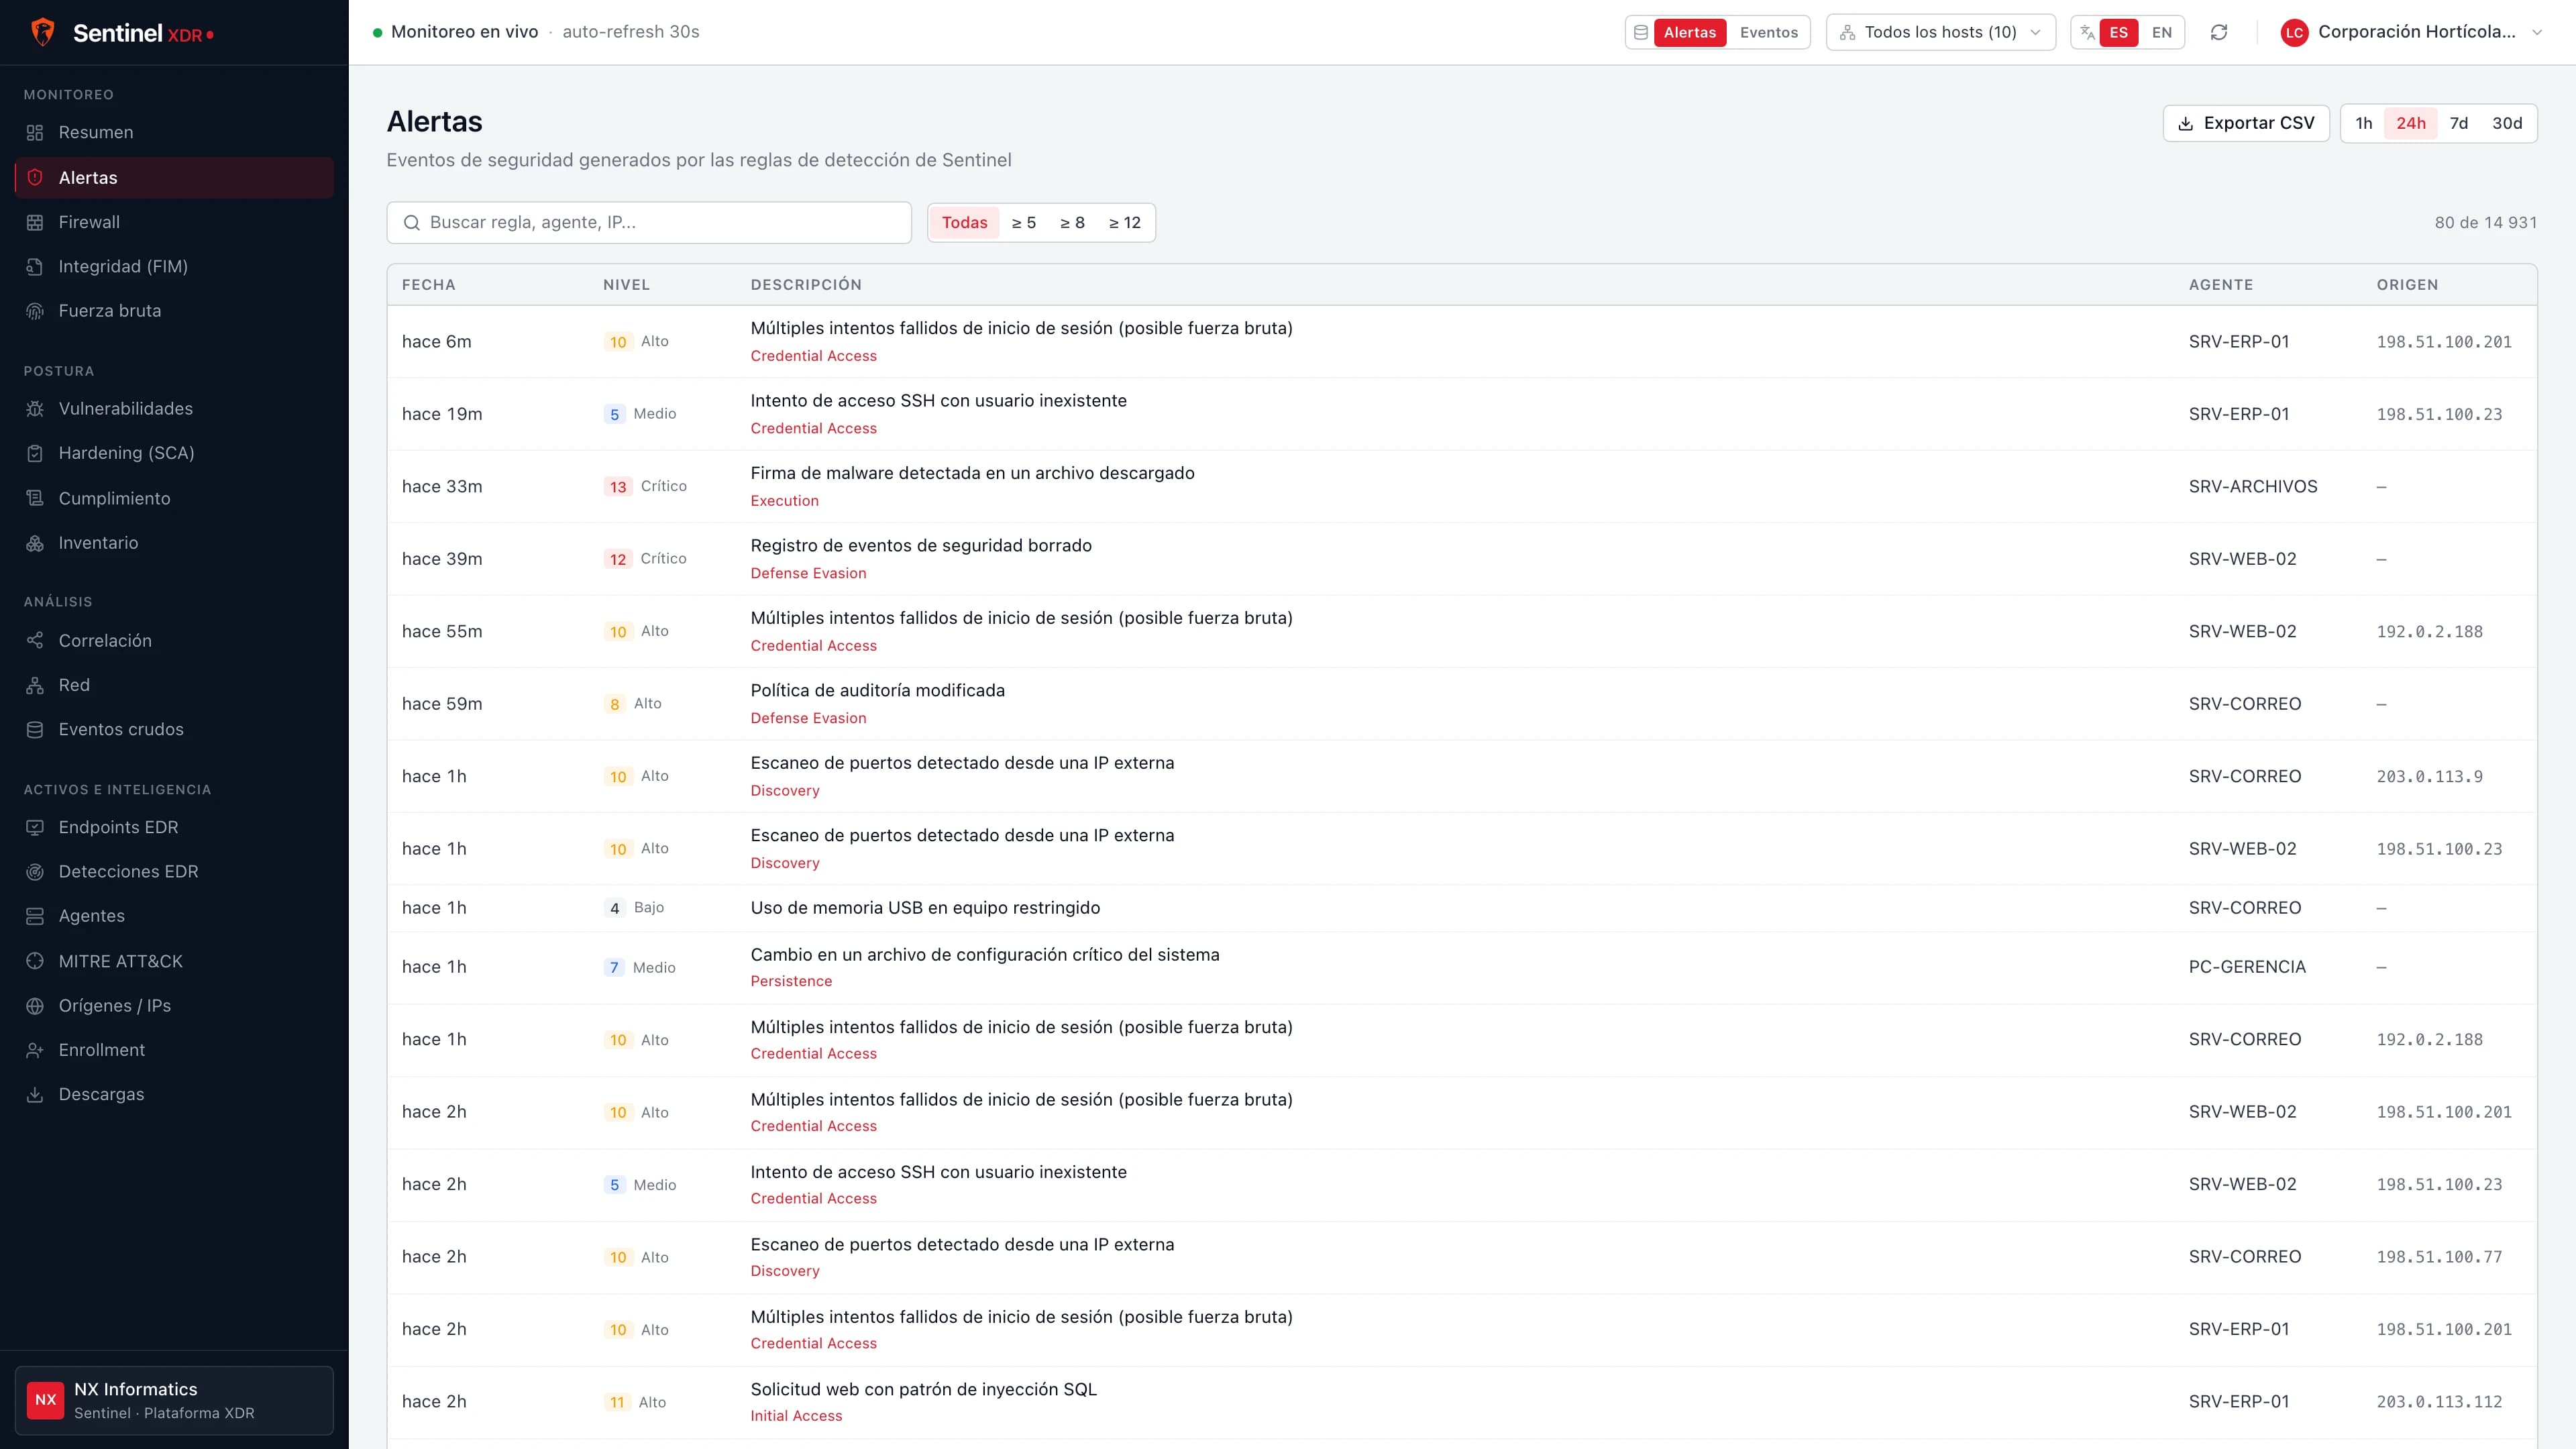Set time range to 7d
Image resolution: width=2576 pixels, height=1449 pixels.
pyautogui.click(x=2458, y=123)
